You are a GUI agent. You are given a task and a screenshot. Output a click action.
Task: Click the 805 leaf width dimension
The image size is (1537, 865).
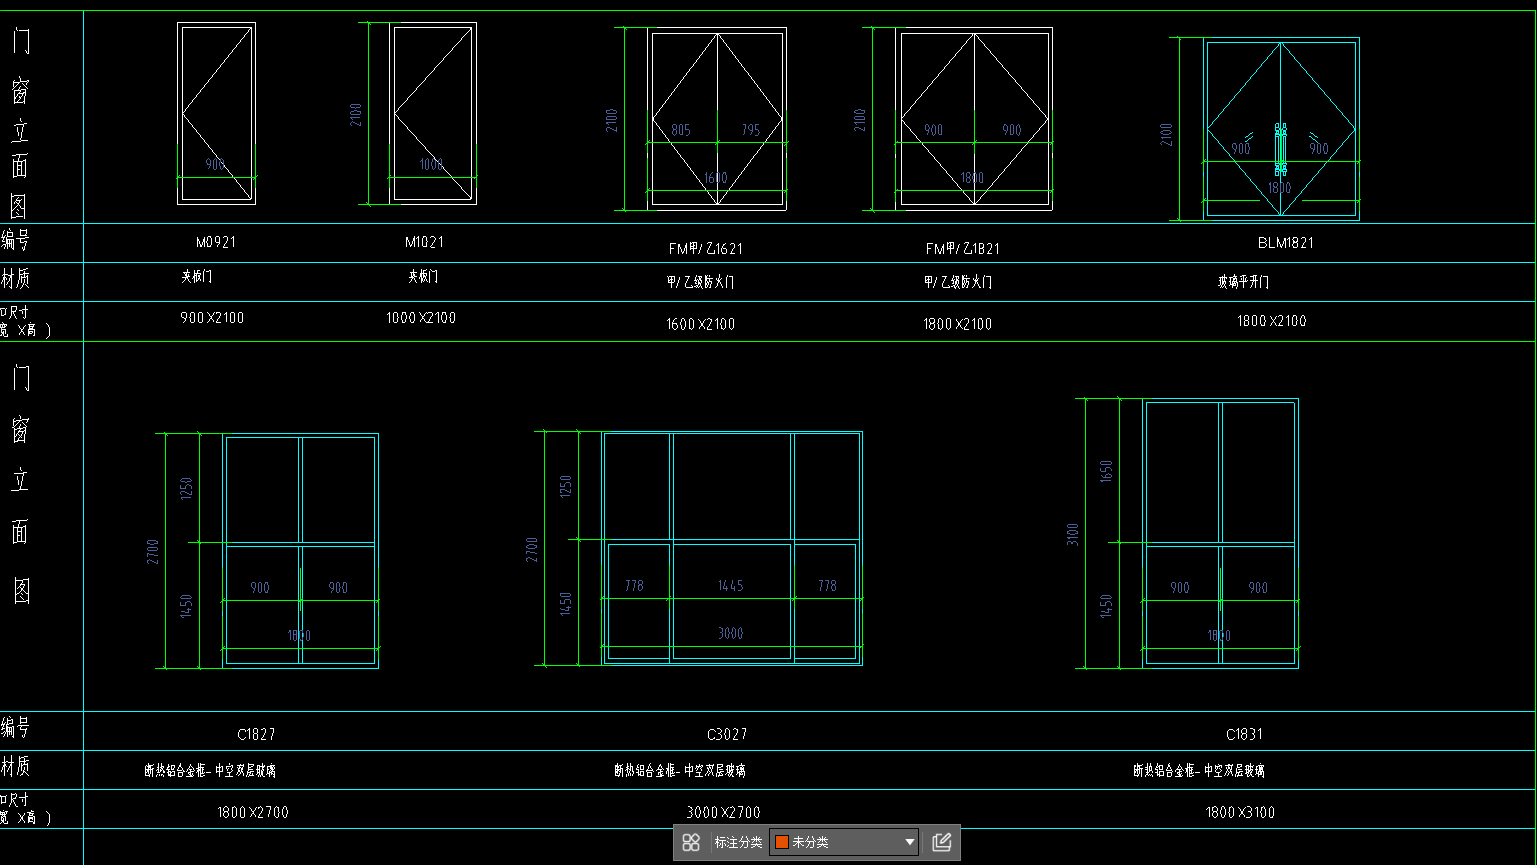[680, 130]
